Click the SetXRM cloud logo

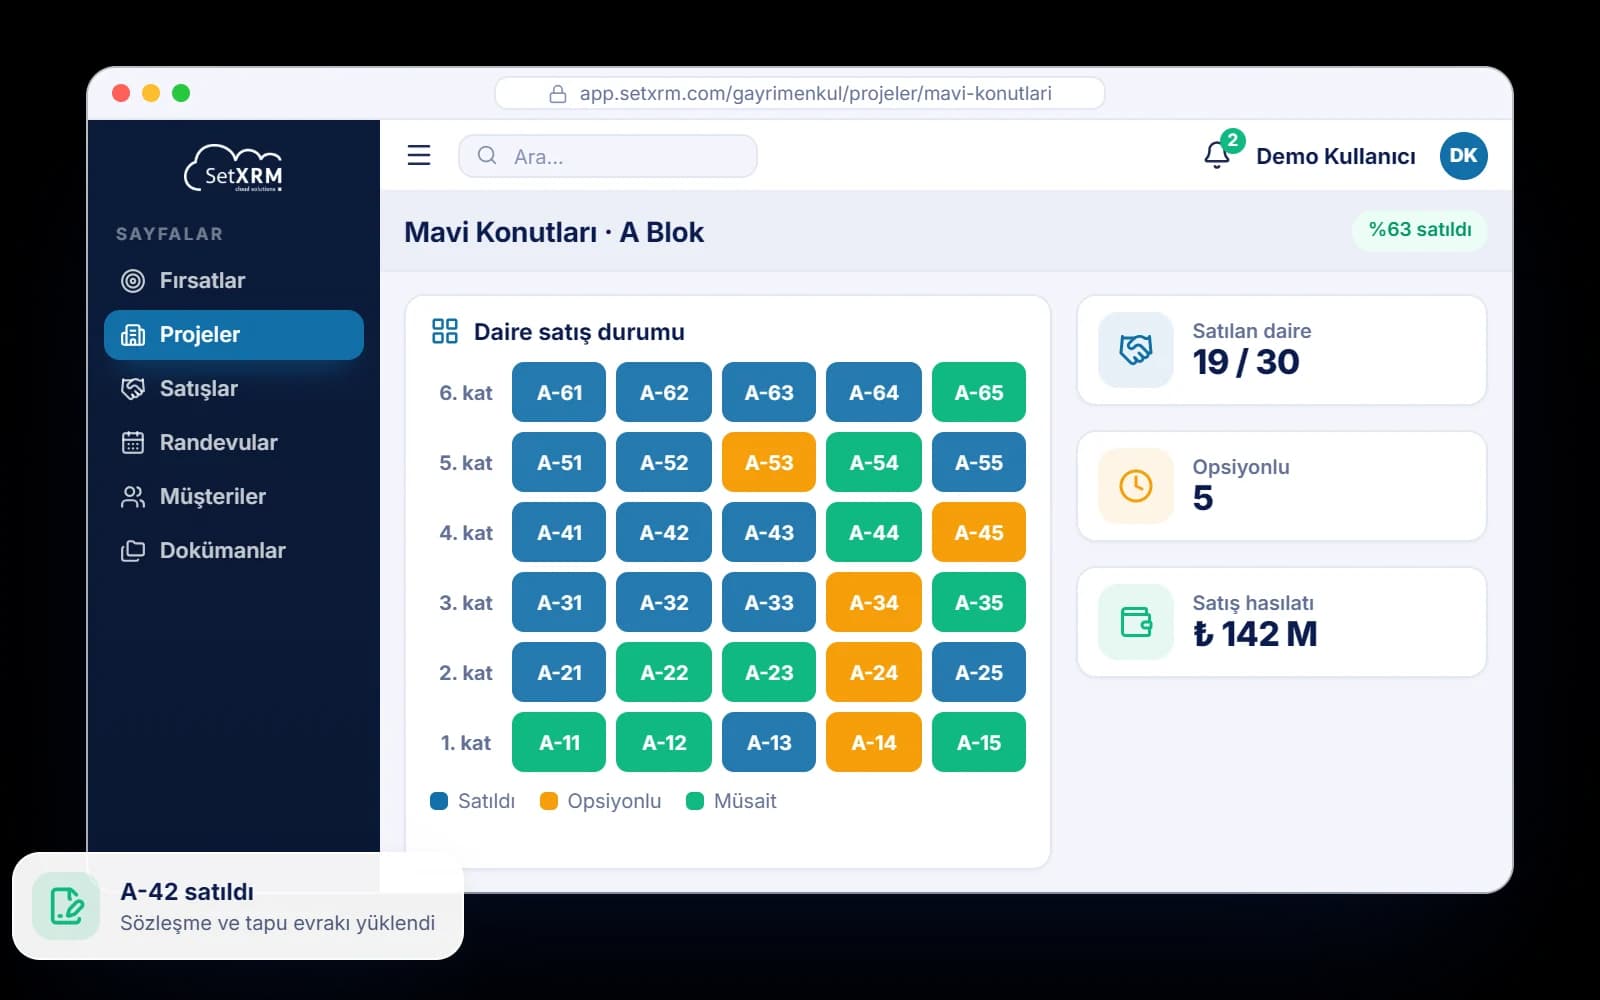(234, 169)
